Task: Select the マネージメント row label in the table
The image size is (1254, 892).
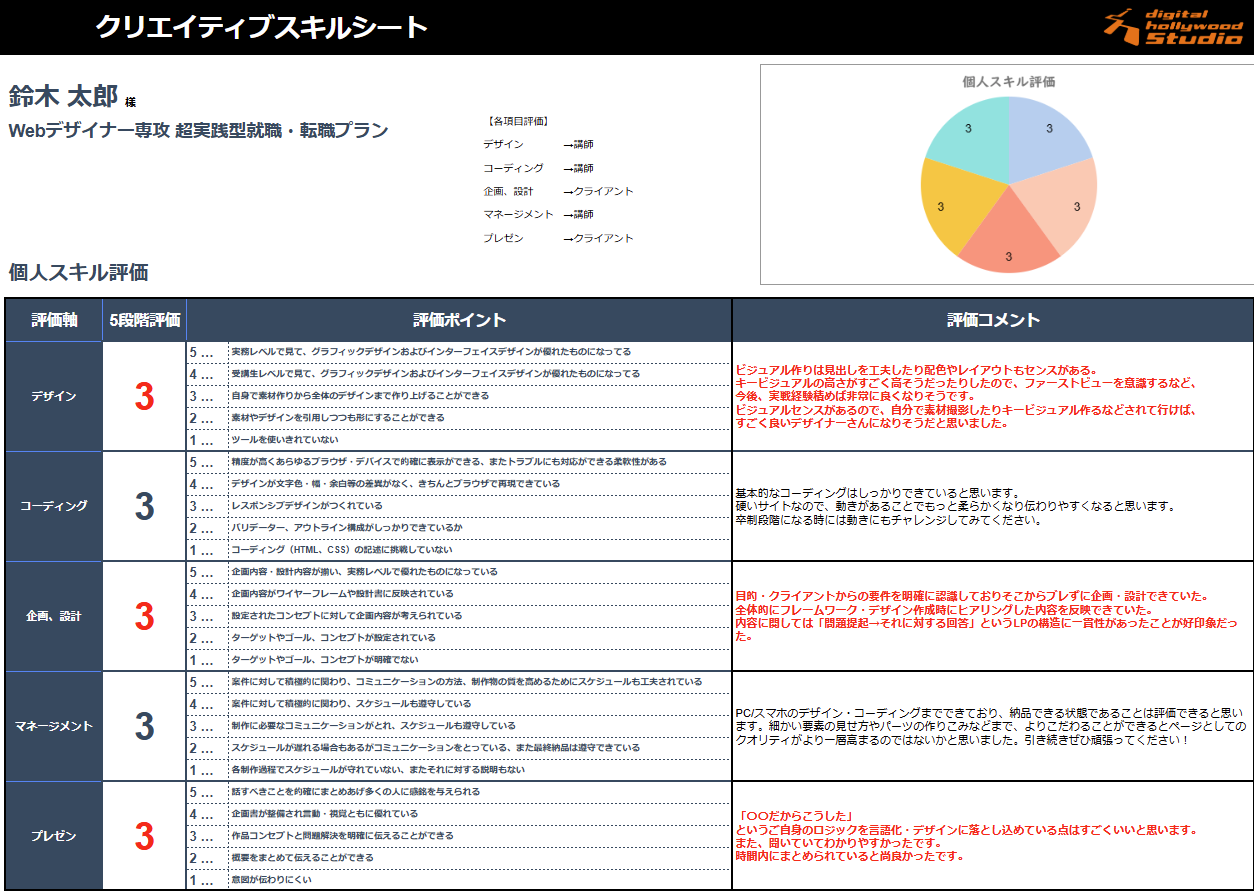Action: click(54, 726)
